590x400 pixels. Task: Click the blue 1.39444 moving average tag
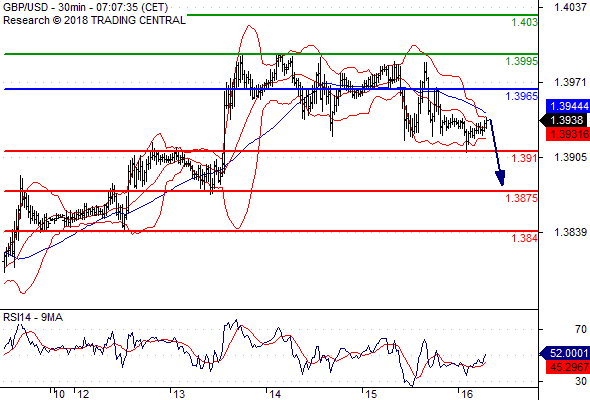pyautogui.click(x=568, y=106)
